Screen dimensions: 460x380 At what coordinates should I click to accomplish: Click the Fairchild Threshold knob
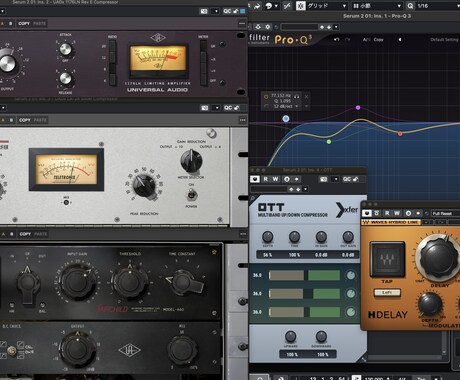[x=129, y=282]
